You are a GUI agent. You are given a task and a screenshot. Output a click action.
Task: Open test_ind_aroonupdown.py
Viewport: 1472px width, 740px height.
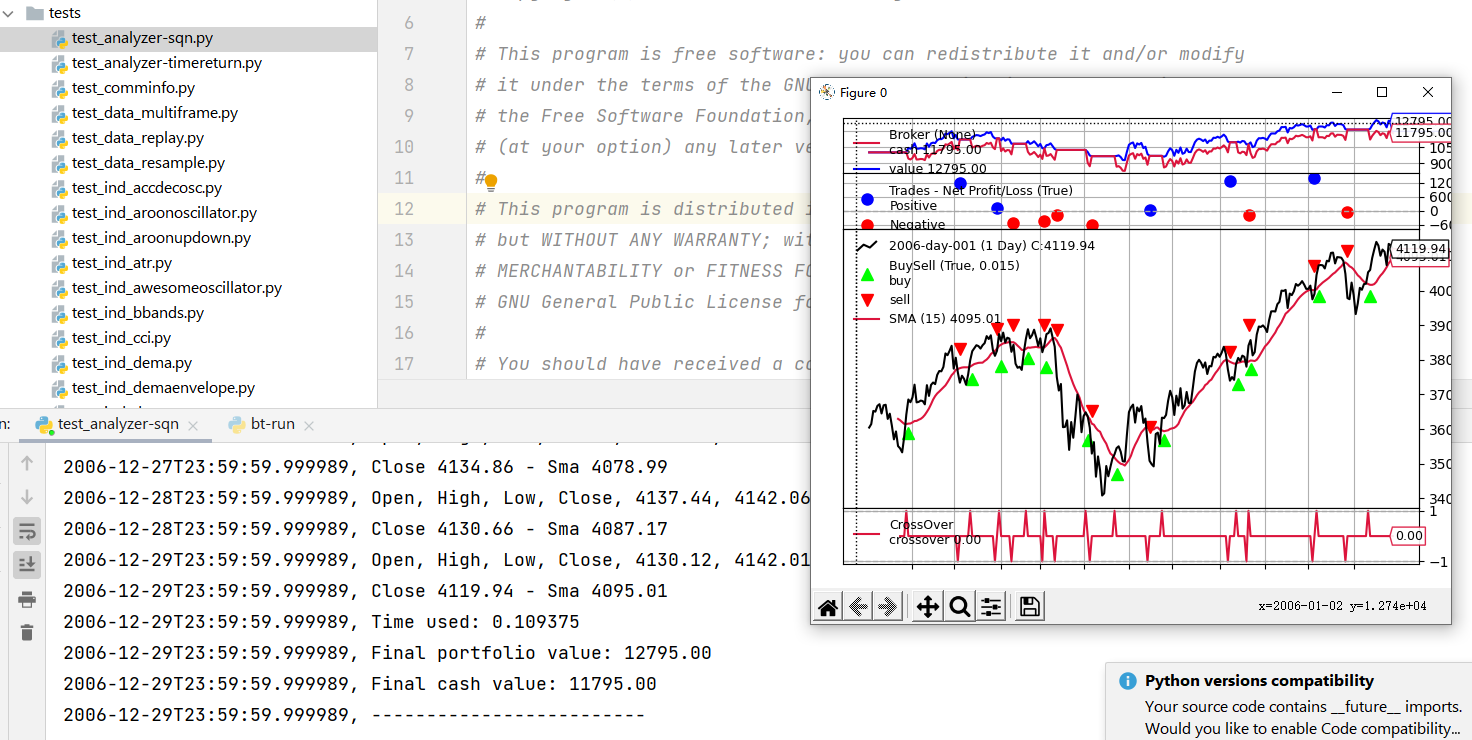point(161,238)
